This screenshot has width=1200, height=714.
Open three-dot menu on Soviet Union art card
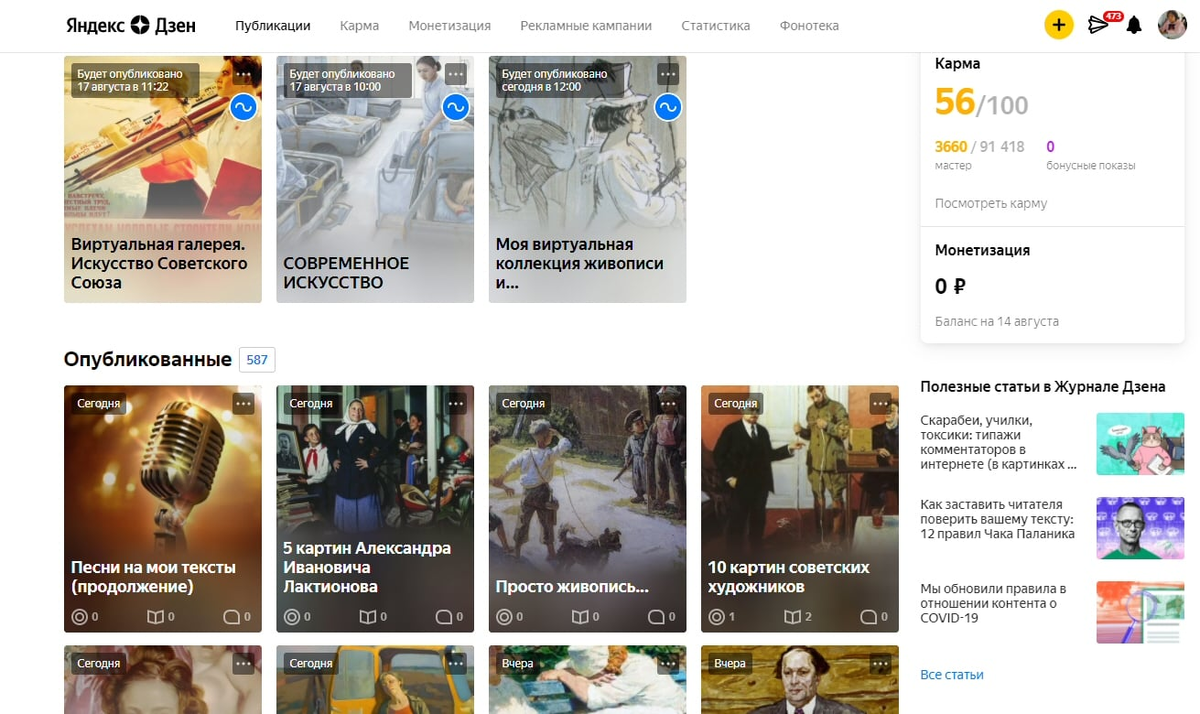244,74
